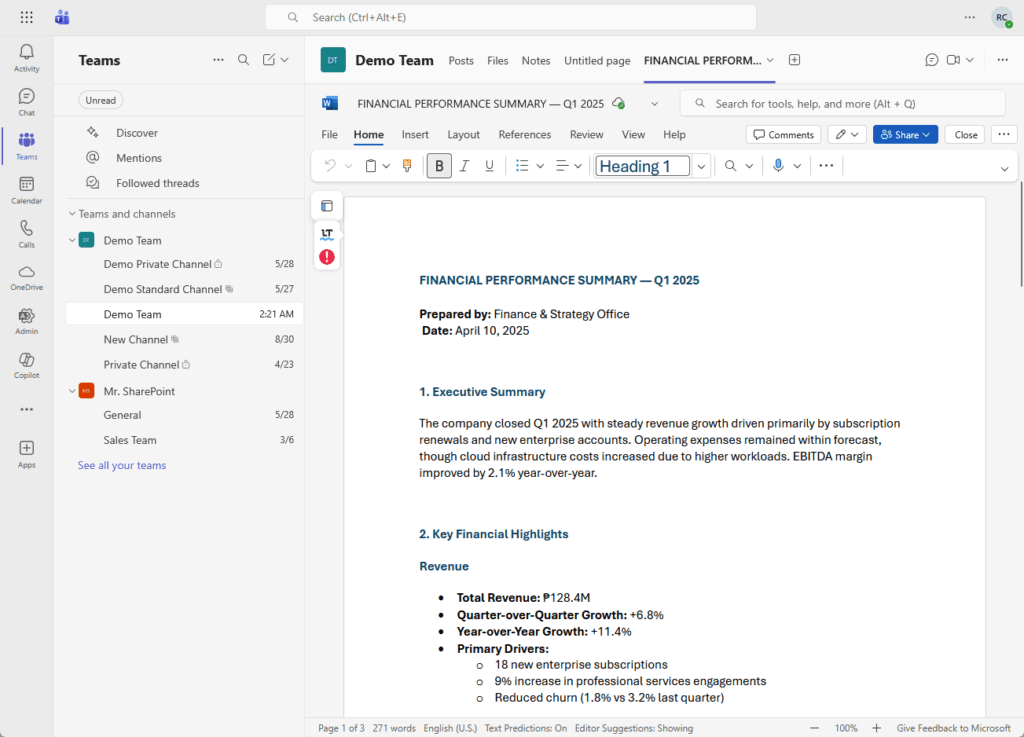Collapse Teams and channels section
This screenshot has height=737, width=1024.
coord(72,213)
